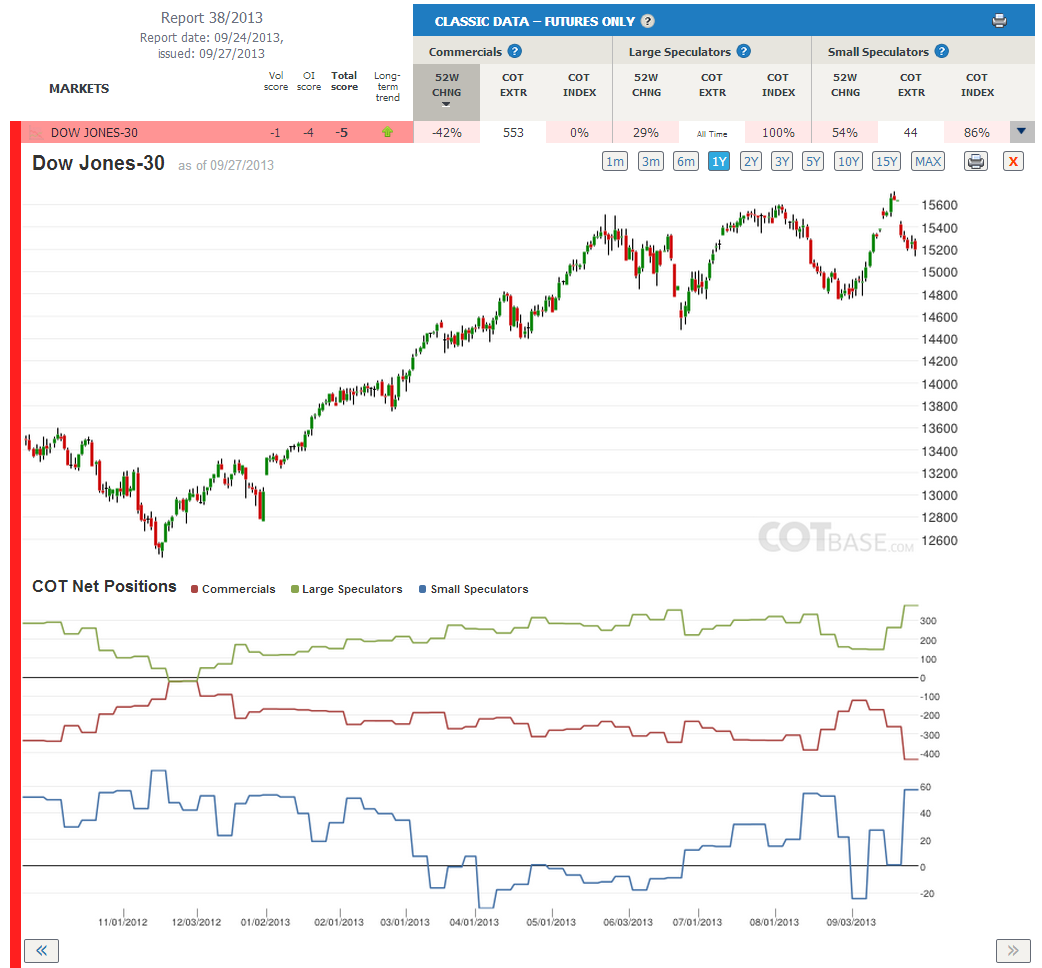Select the 3m chart range
Screen dimensions: 1042x968
coord(651,161)
